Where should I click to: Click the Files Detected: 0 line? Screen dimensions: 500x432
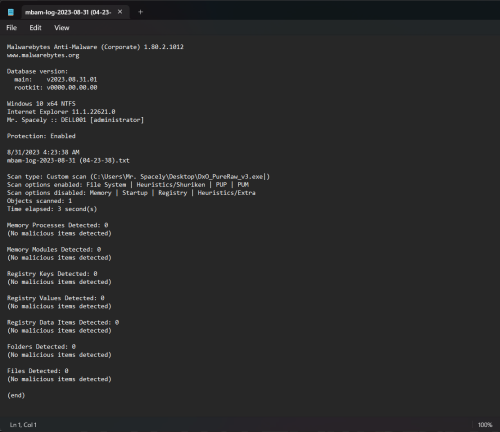coord(38,371)
